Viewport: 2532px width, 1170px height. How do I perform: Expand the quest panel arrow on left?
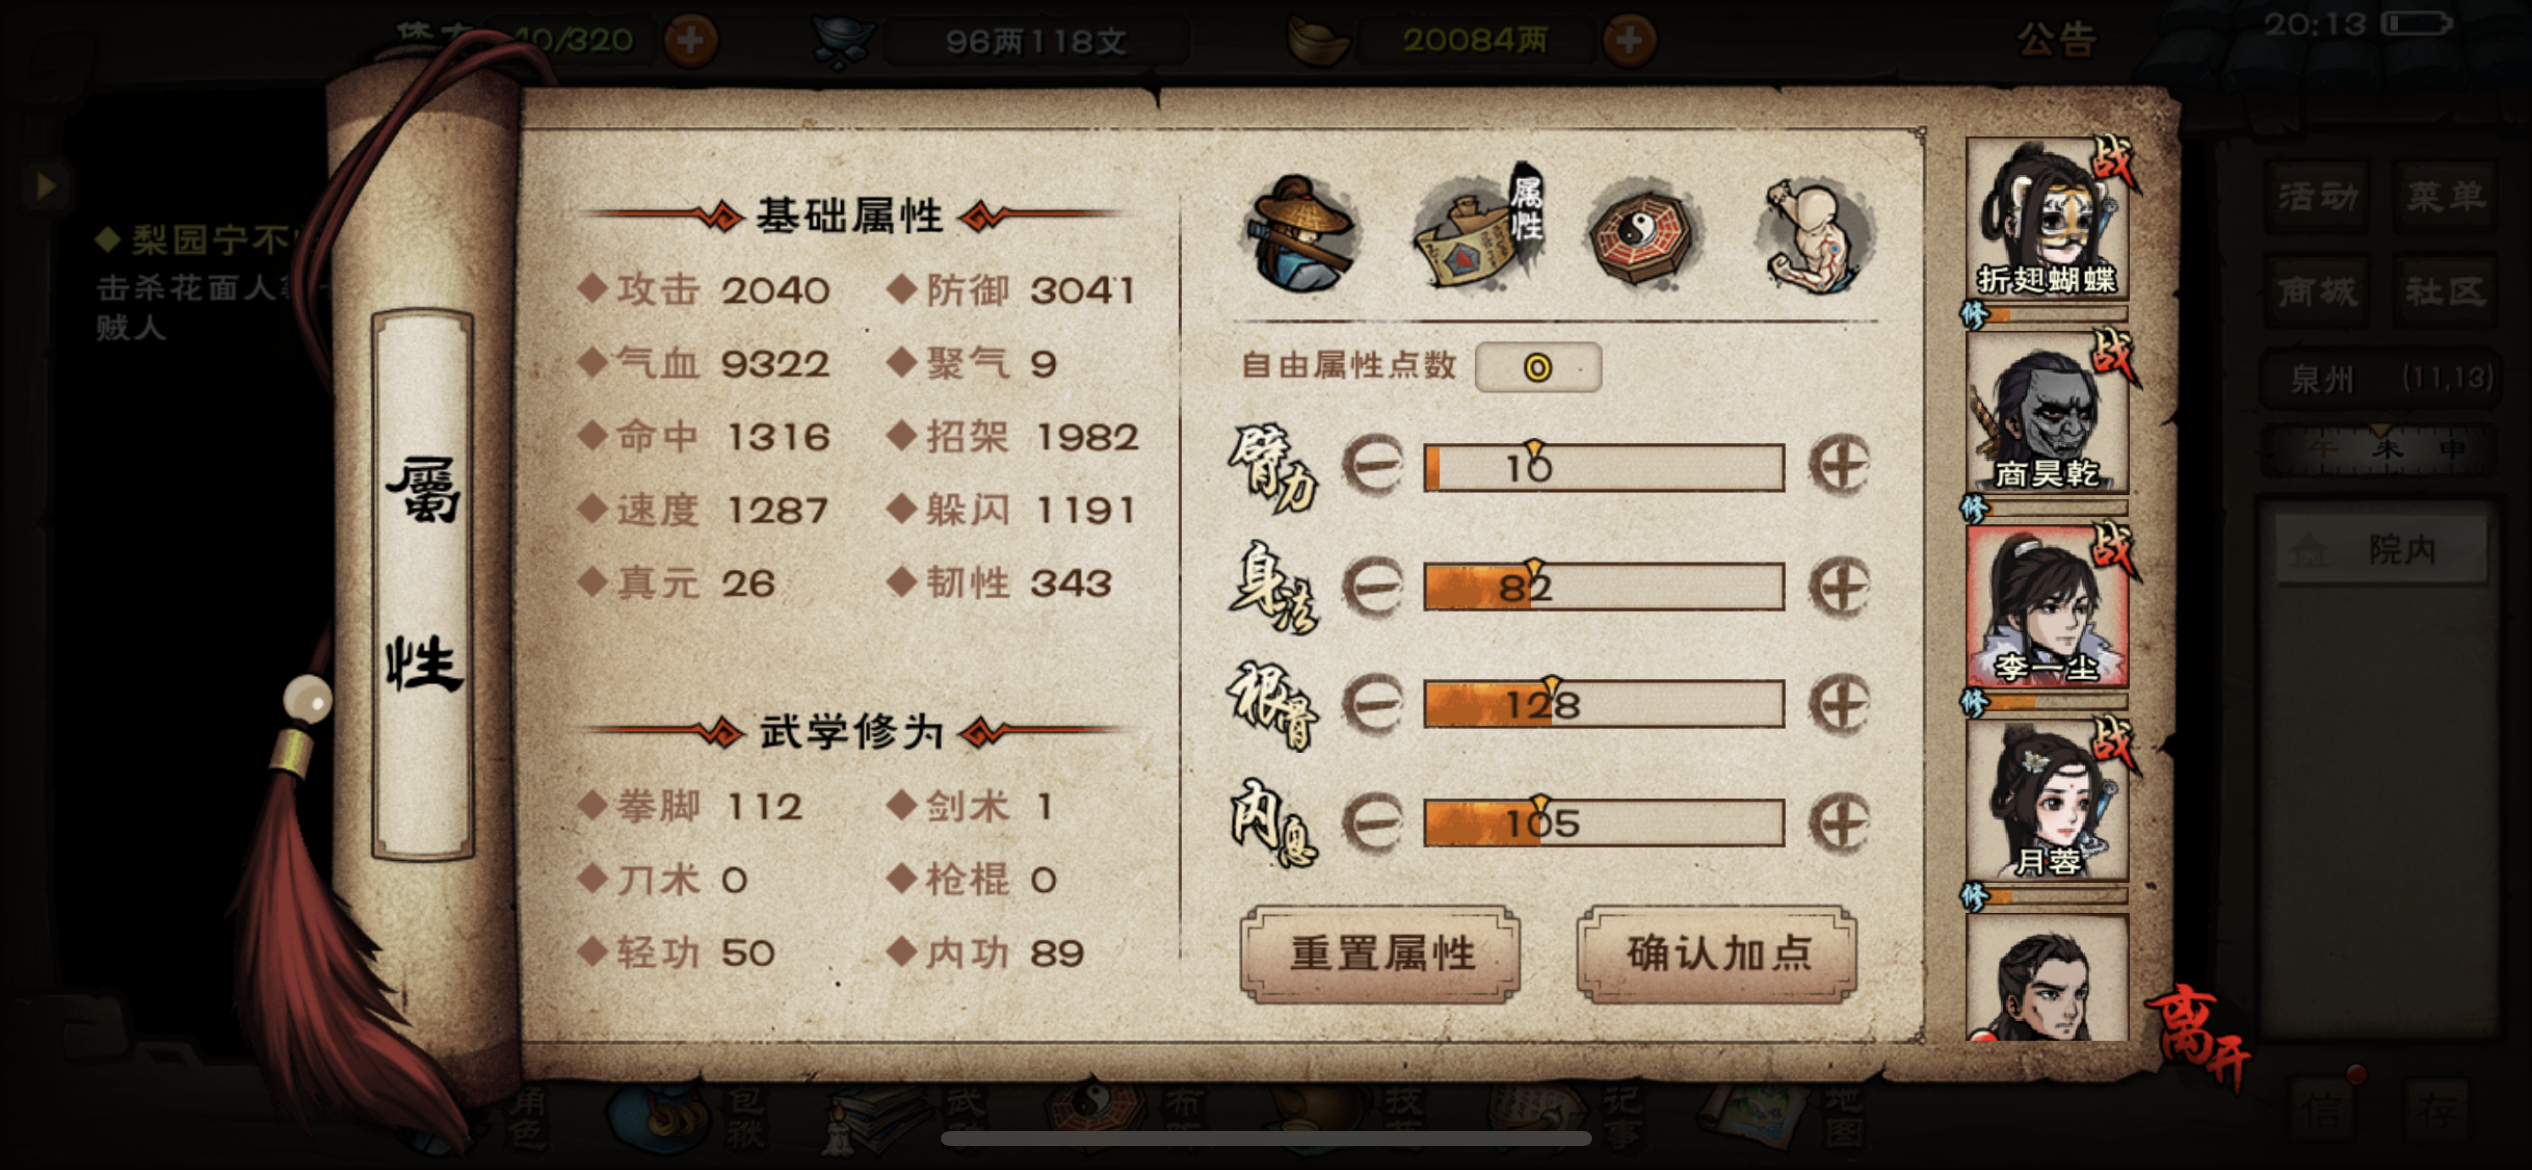[x=45, y=185]
